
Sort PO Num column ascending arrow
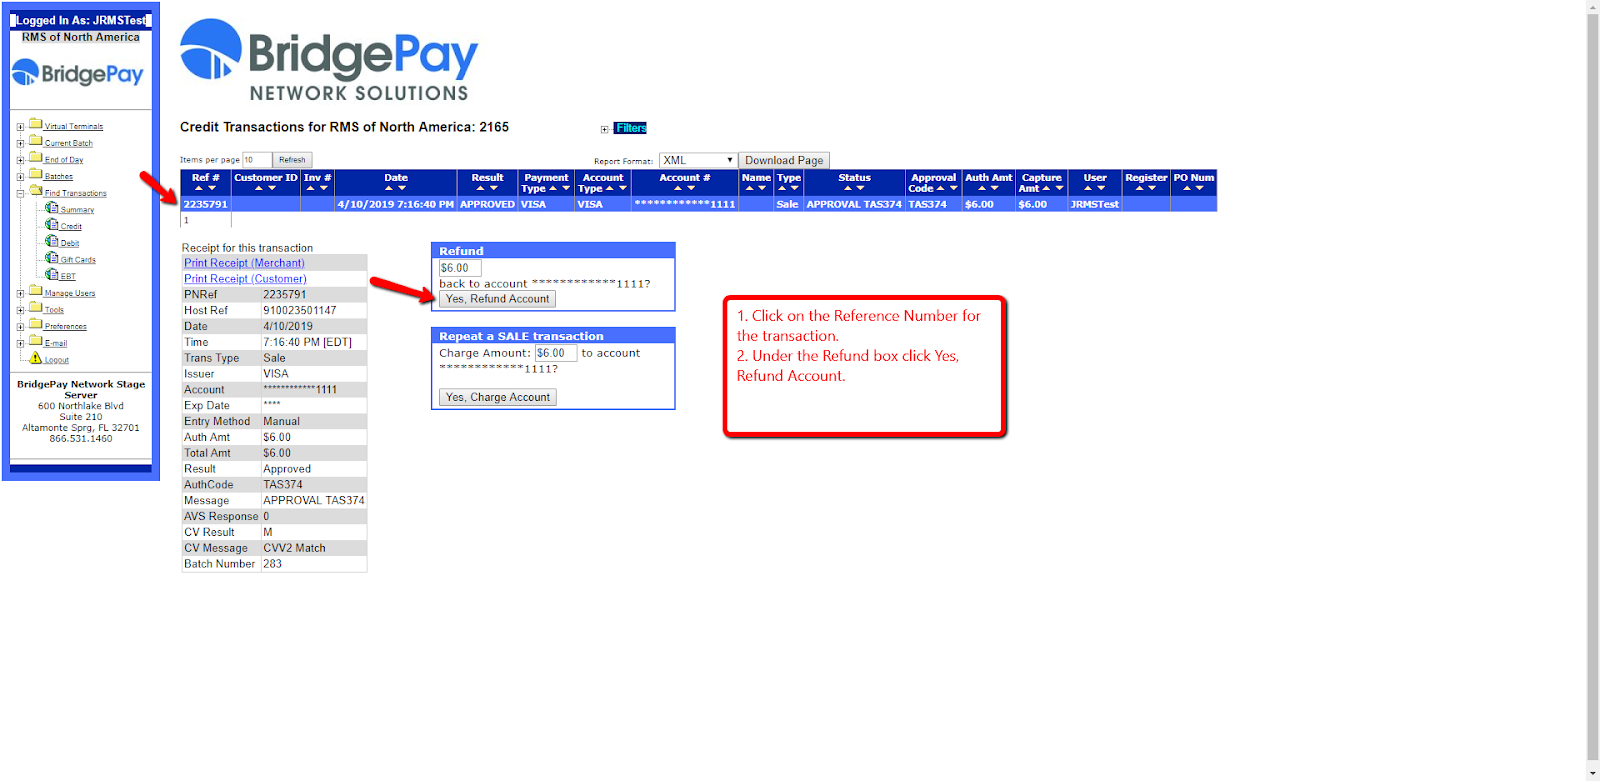click(x=1187, y=188)
